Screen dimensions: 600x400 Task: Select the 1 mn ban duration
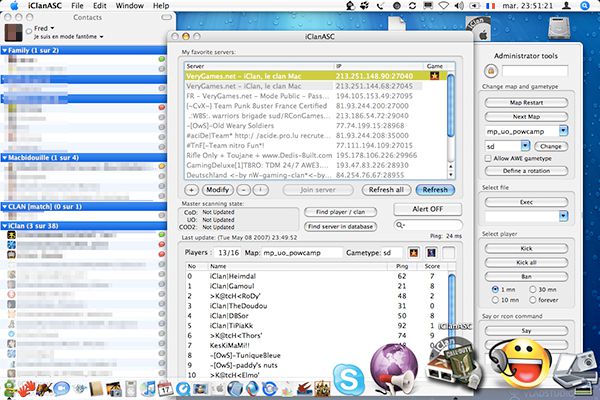[x=495, y=289]
